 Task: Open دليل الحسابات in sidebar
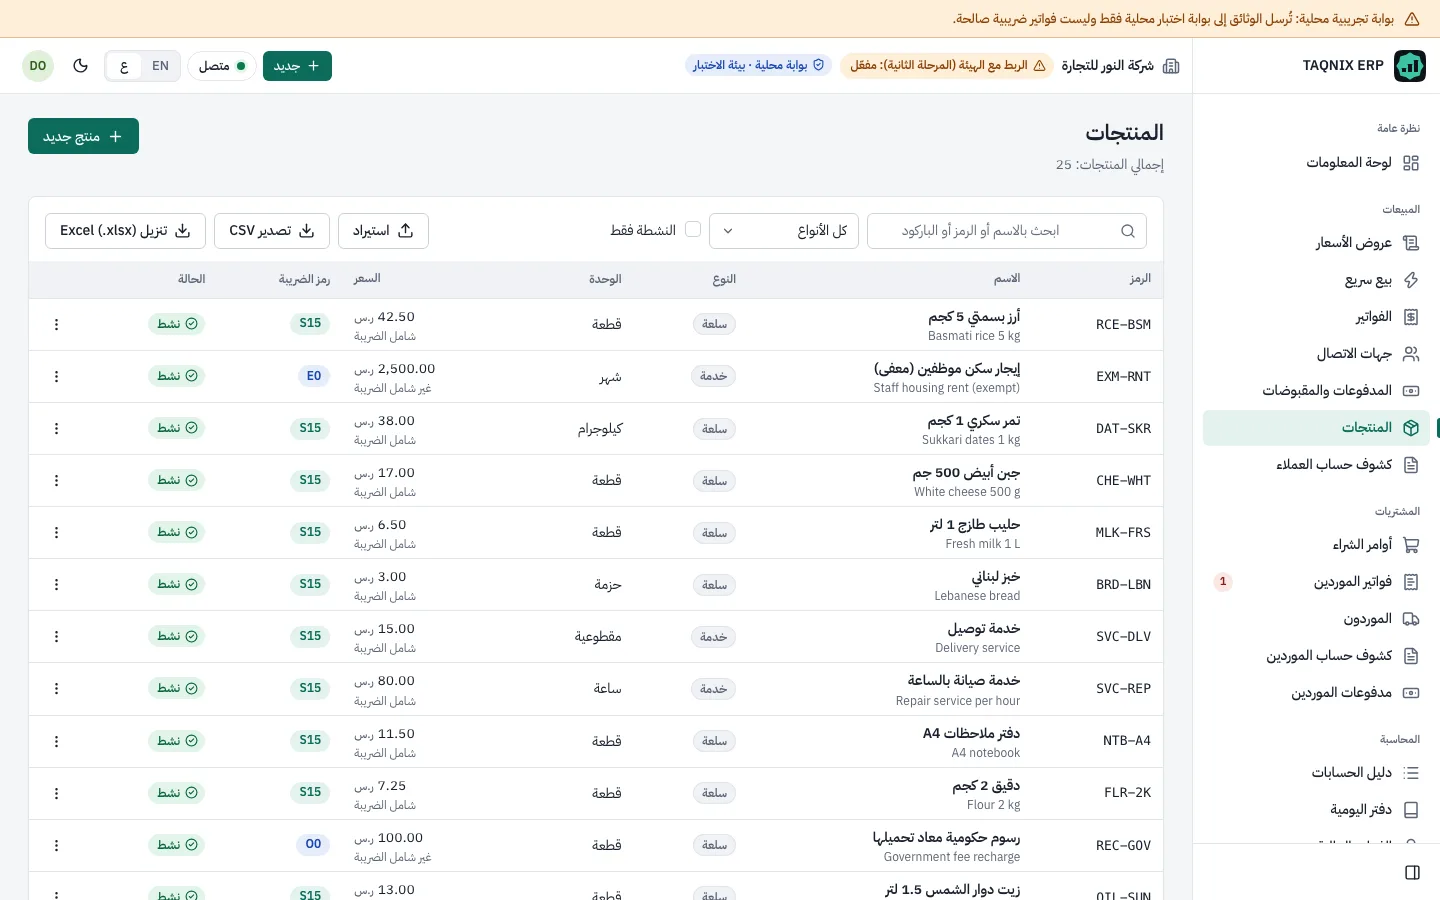coord(1316,773)
